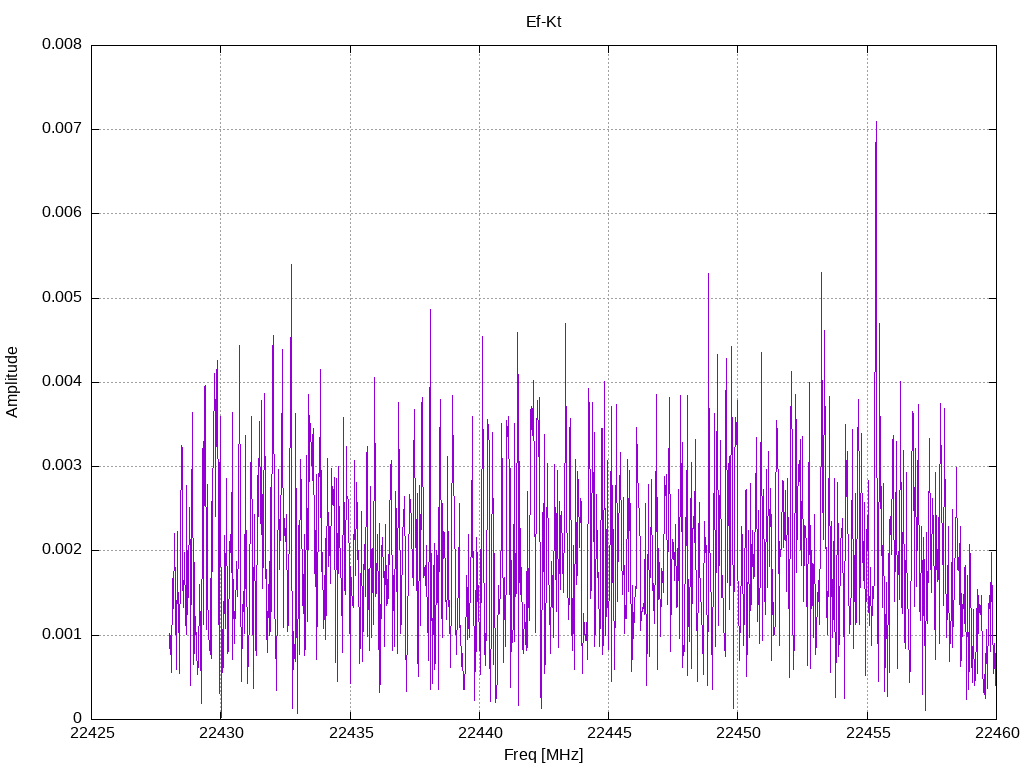Click the tallest spectrum peak tip above 0.007
Image resolution: width=1024 pixels, height=768 pixels.
point(876,122)
